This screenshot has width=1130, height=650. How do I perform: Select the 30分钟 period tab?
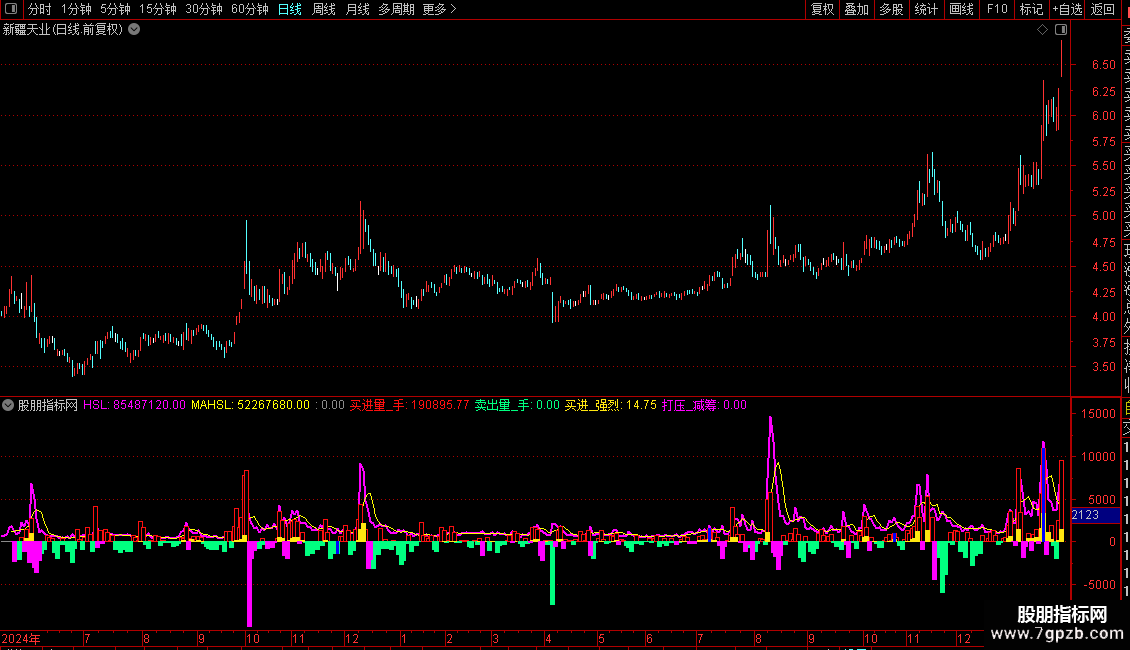[204, 9]
